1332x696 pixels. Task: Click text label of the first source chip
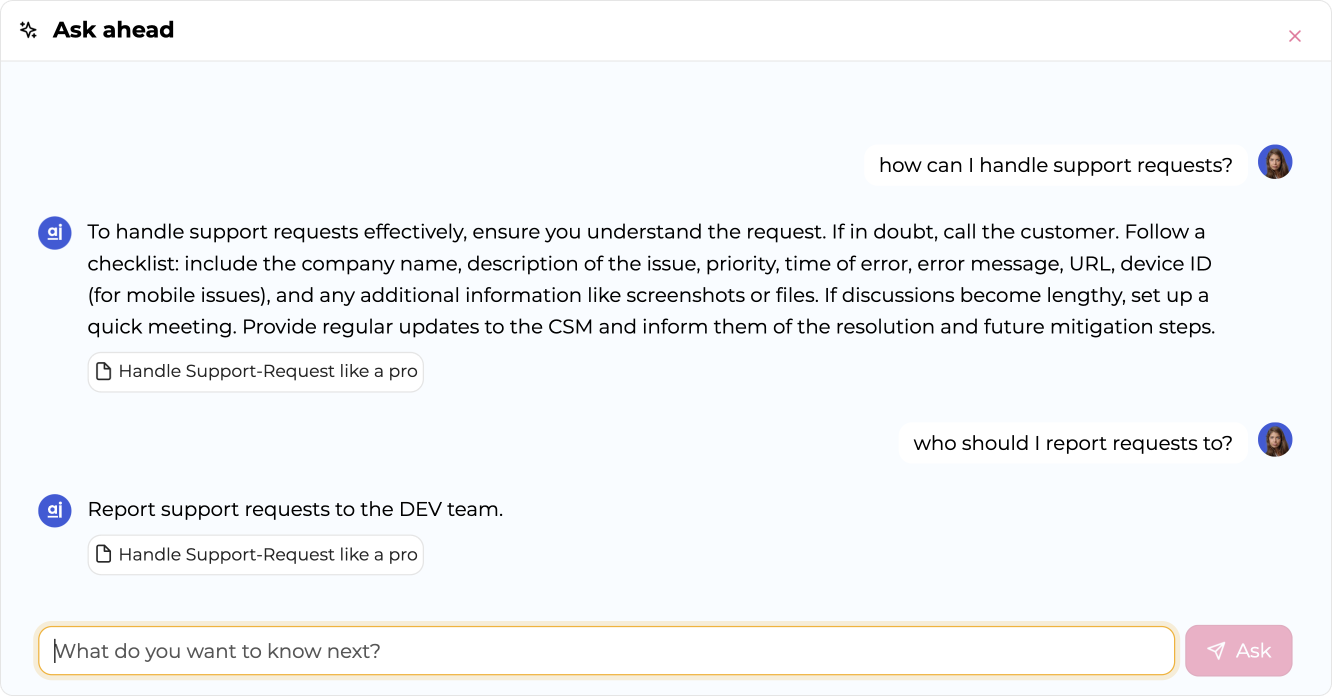tap(268, 372)
